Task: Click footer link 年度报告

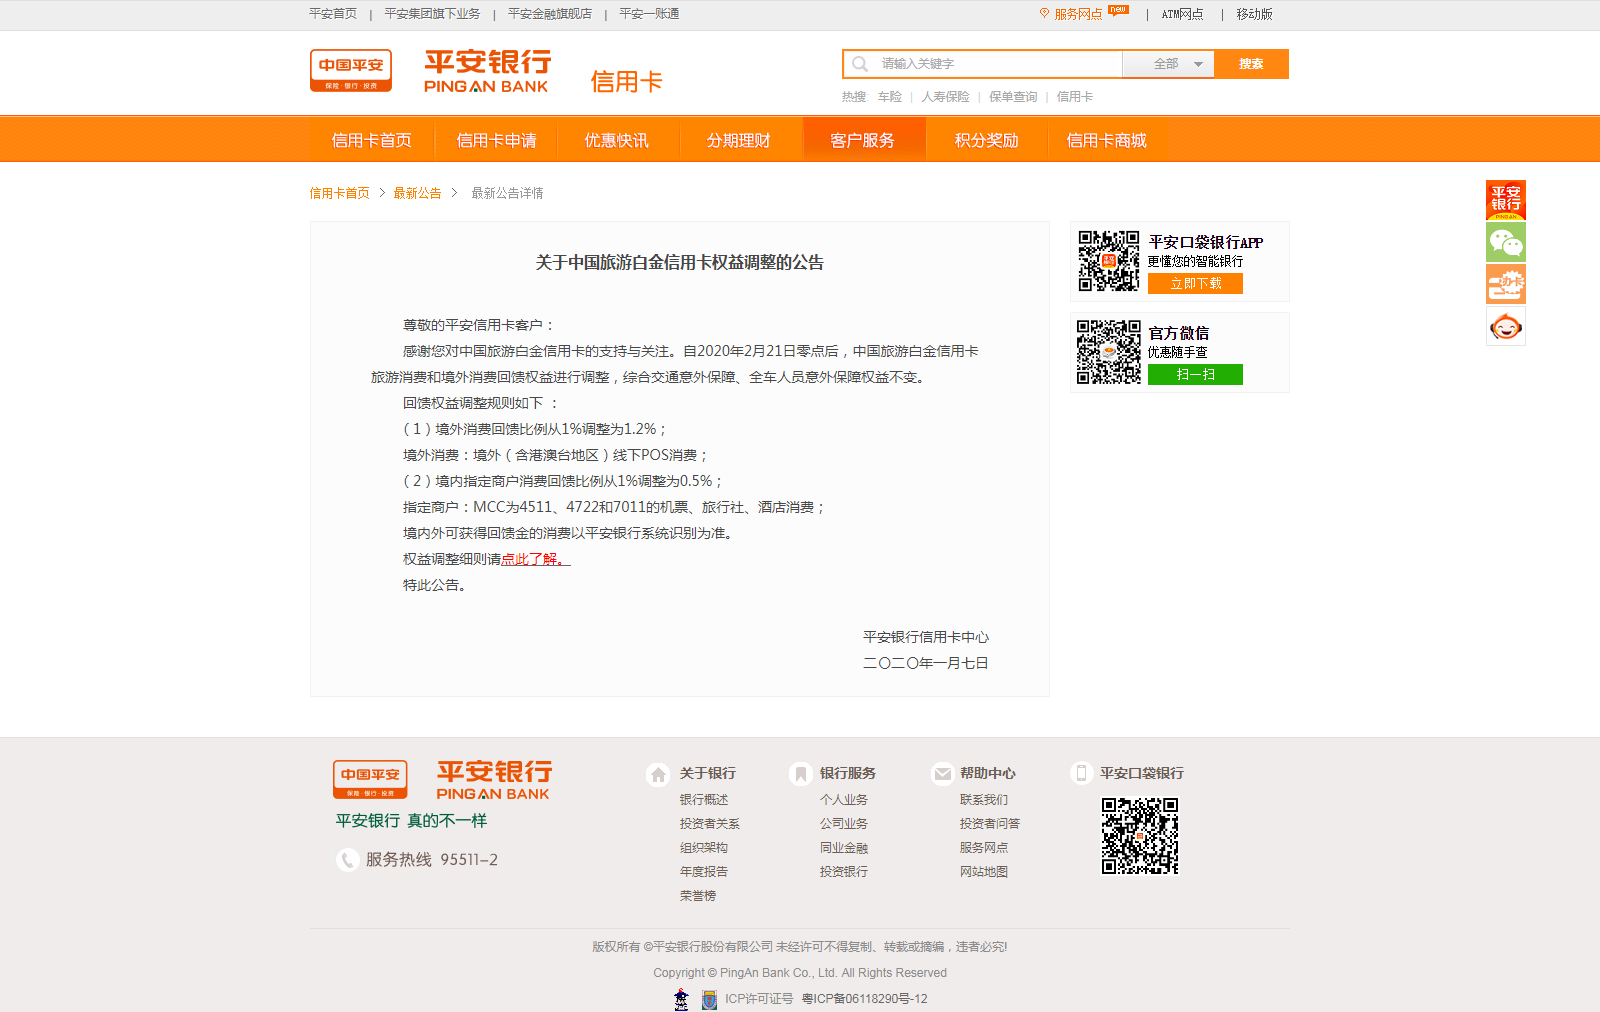Action: click(704, 872)
